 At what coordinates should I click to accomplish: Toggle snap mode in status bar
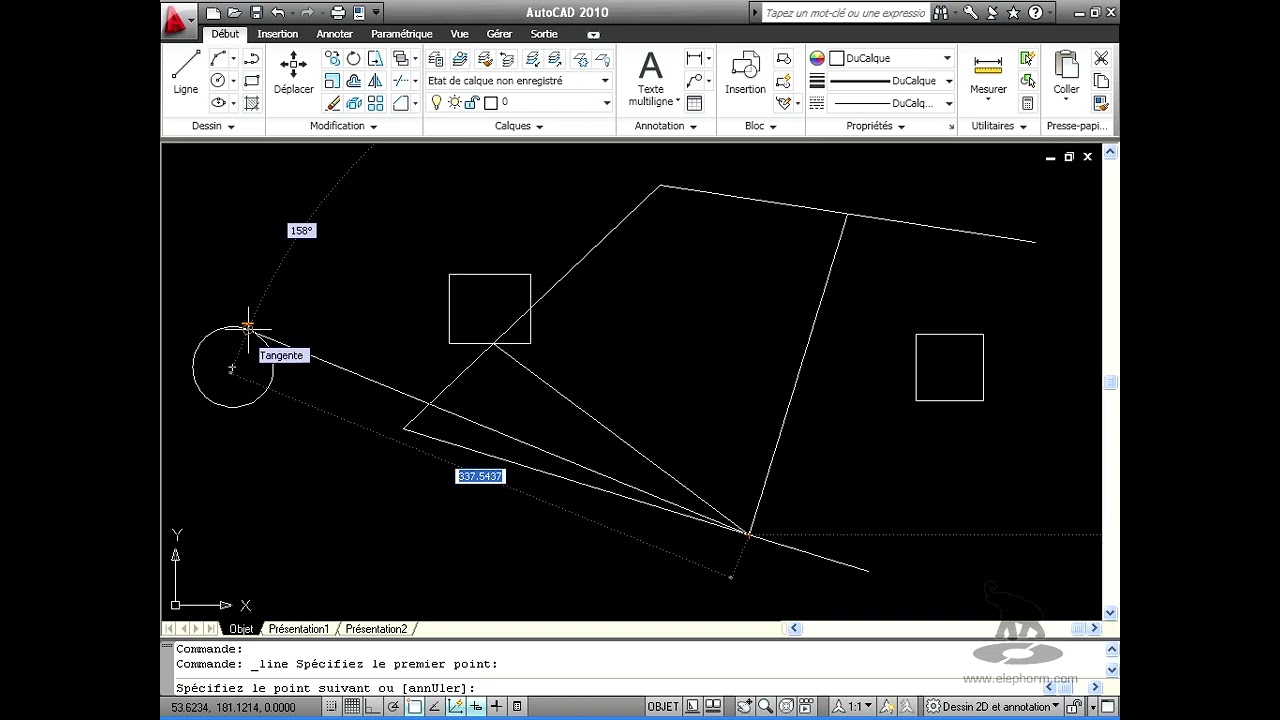(331, 706)
